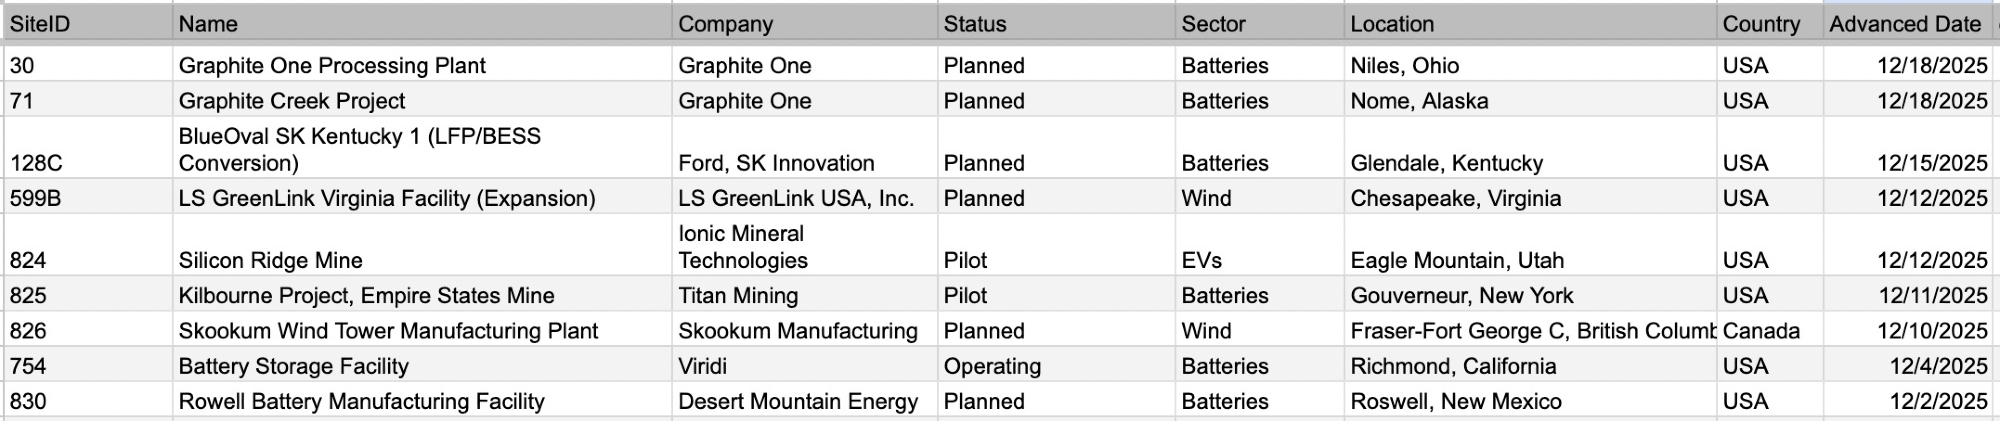Click the EVs sector cell
Screen dimensions: 2000x421
[x=1201, y=260]
